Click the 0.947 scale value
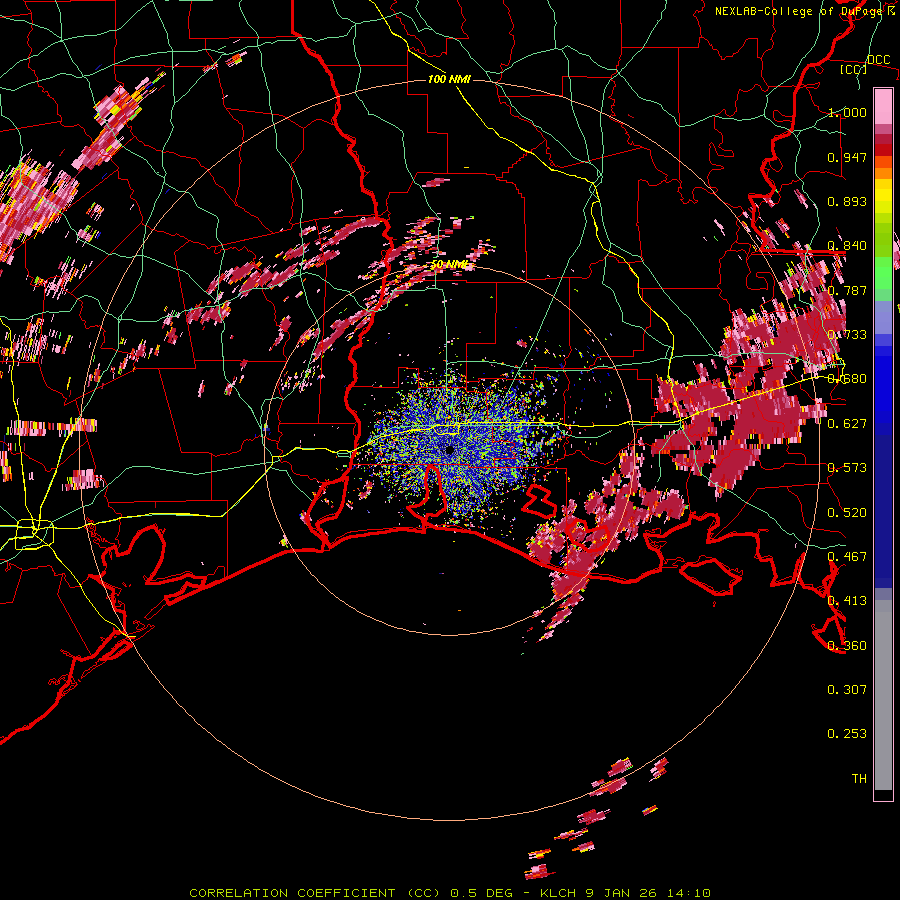Screen dimensions: 900x900 point(847,157)
